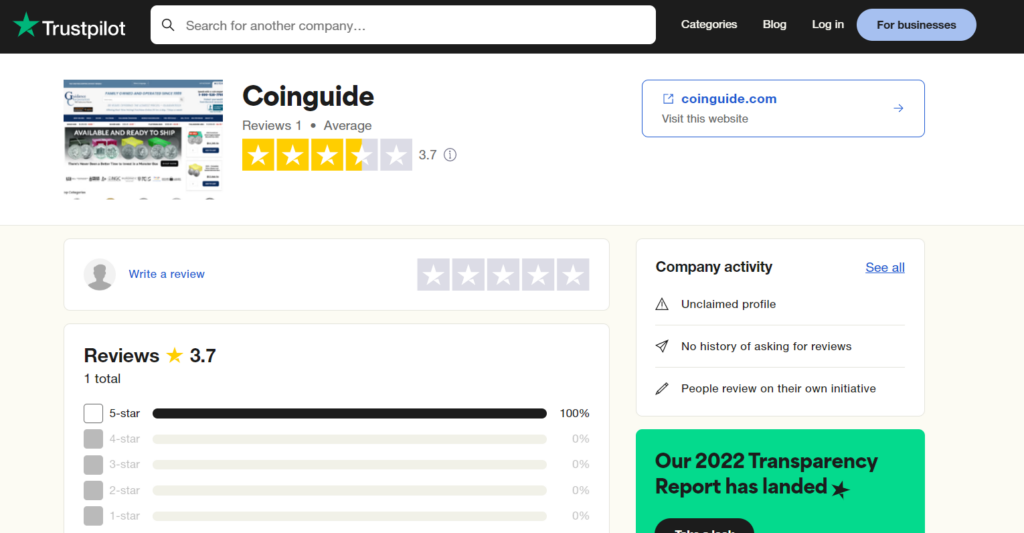Check the 1-star filter checkbox

click(x=93, y=516)
